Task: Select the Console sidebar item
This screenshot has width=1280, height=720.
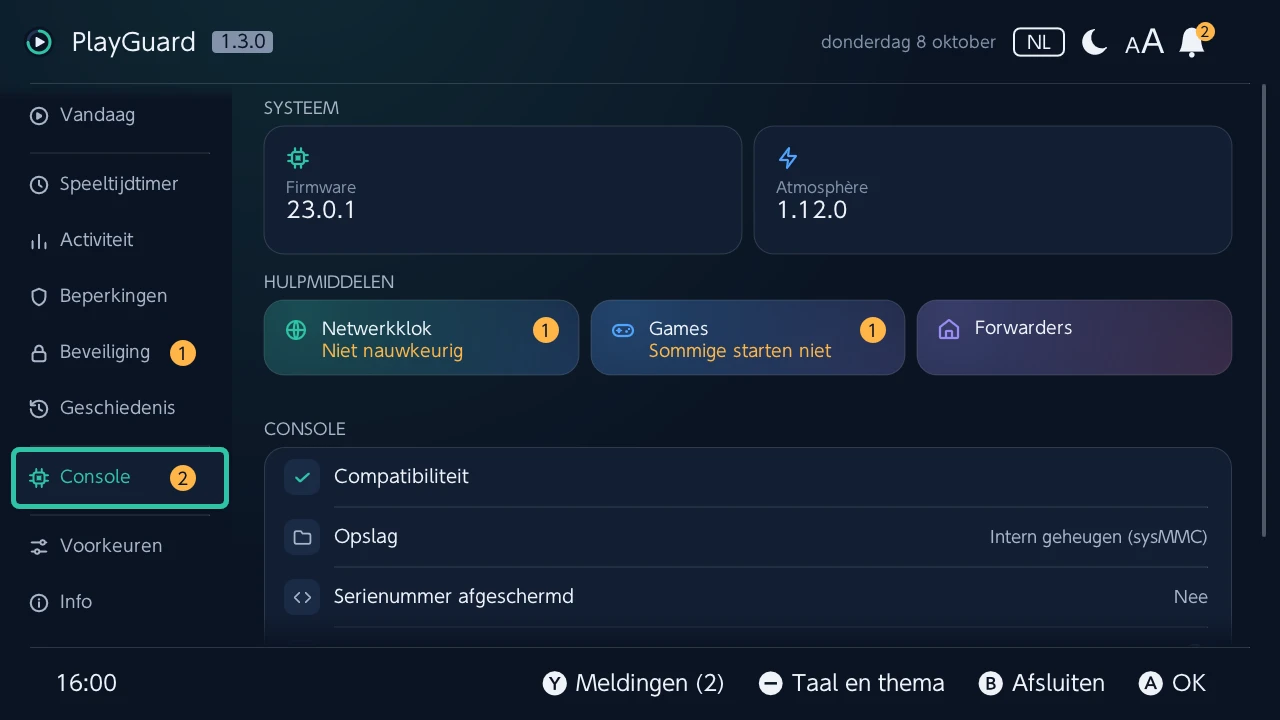Action: click(120, 478)
